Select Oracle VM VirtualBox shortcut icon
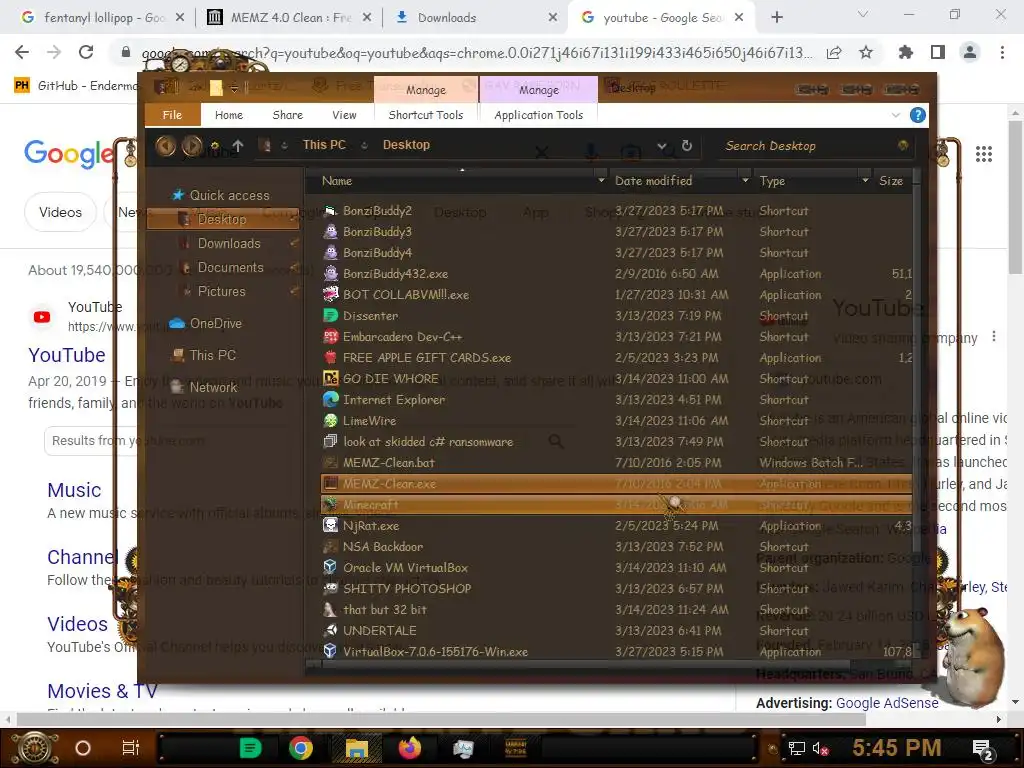 pos(330,567)
